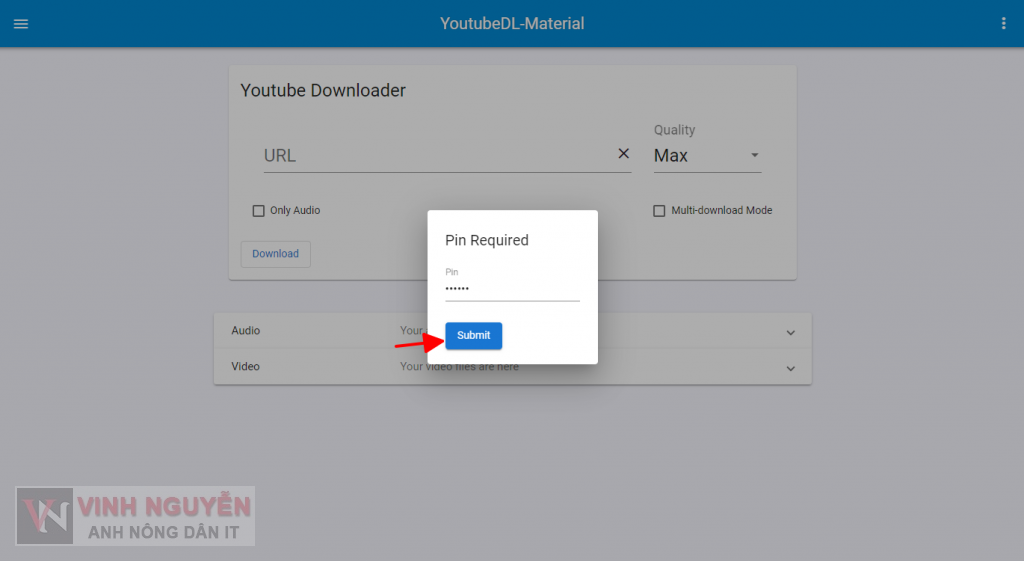The width and height of the screenshot is (1024, 561).
Task: Click the Multi-download Mode label text
Action: [721, 211]
